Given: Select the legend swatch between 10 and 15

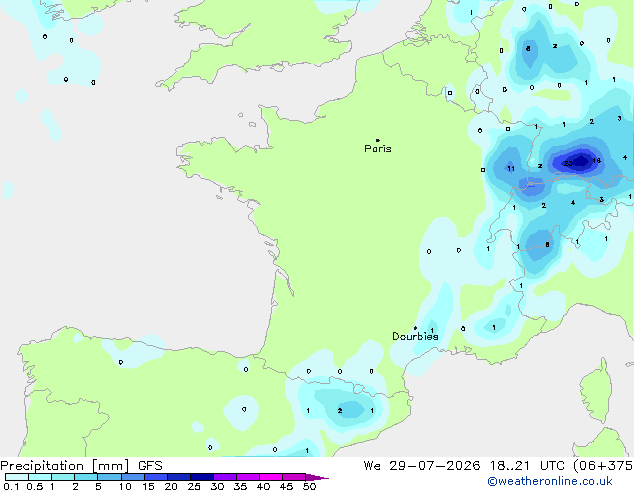Looking at the screenshot, I should [x=133, y=477].
